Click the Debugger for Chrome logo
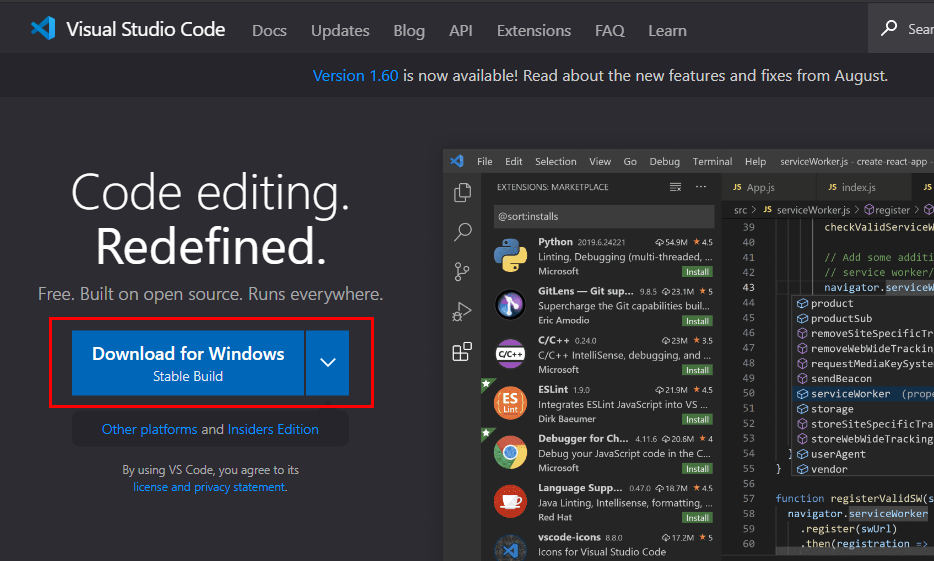Image resolution: width=934 pixels, height=561 pixels. click(x=510, y=452)
